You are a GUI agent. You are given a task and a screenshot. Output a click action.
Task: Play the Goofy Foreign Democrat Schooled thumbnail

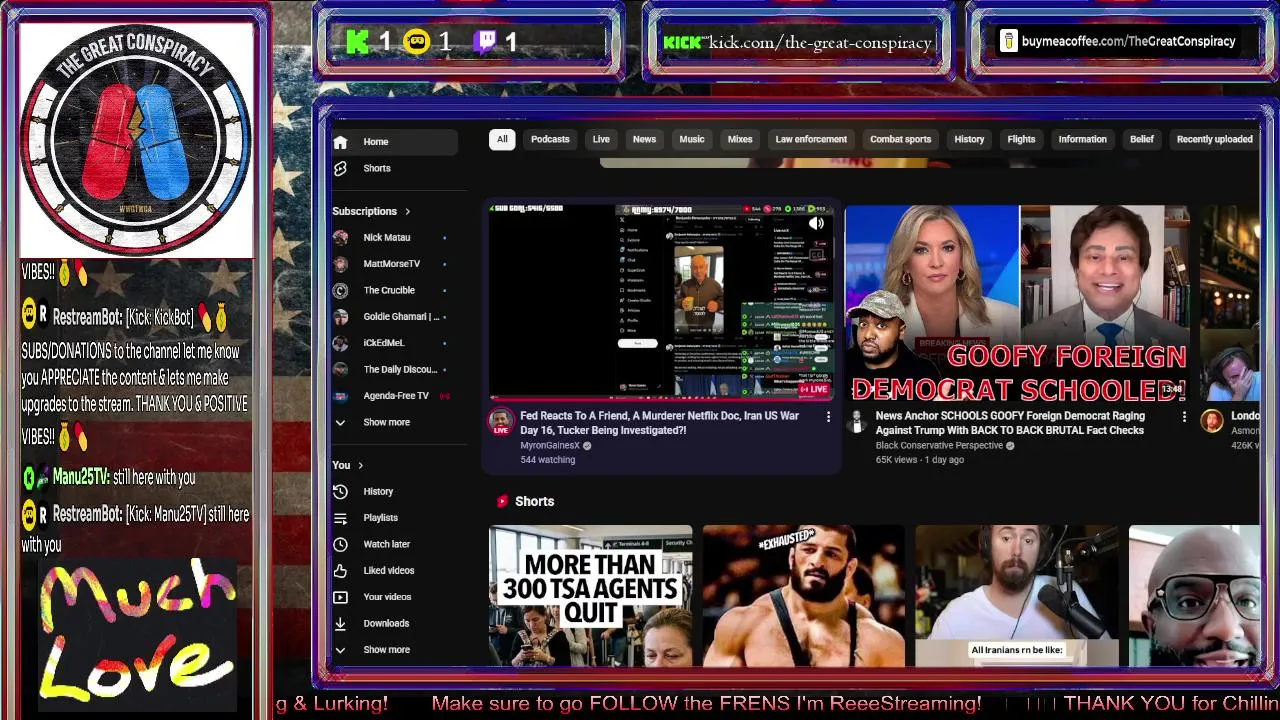click(x=1017, y=301)
